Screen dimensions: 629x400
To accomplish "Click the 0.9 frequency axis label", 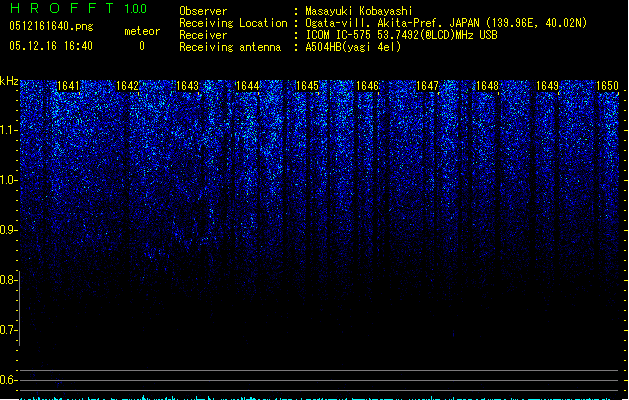I will pyautogui.click(x=9, y=230).
